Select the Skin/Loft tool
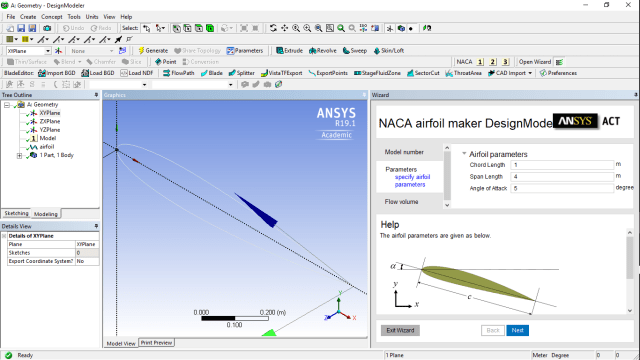 (388, 51)
